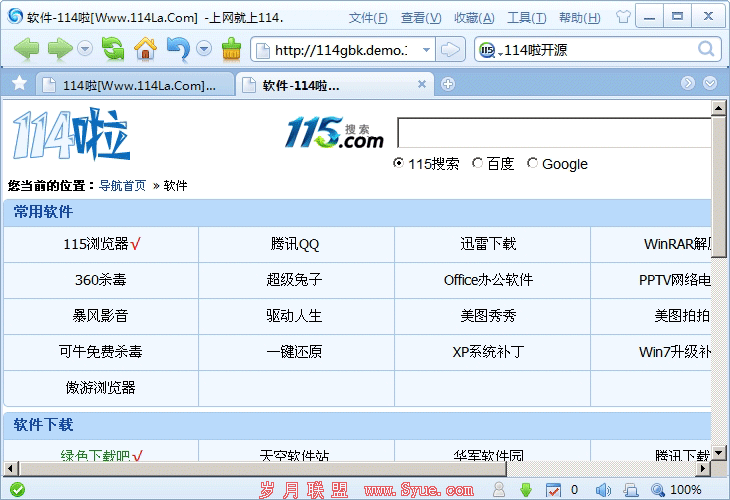Open the navigation history dropdown beside the forward arrow

click(85, 48)
